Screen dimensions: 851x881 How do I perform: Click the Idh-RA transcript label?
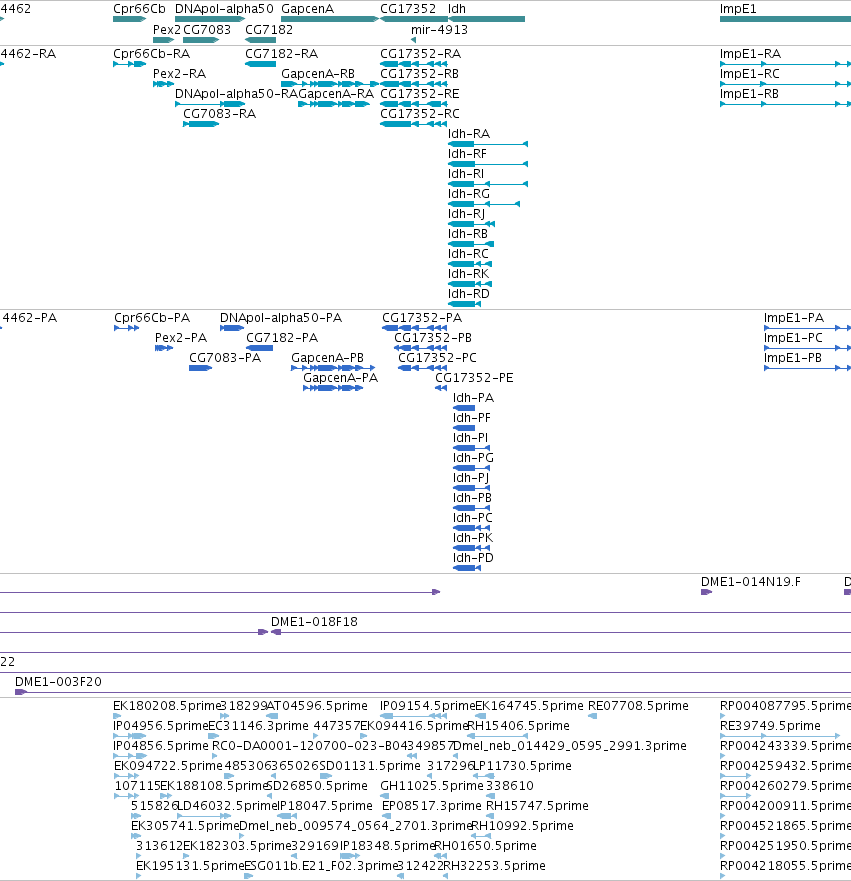click(x=469, y=134)
